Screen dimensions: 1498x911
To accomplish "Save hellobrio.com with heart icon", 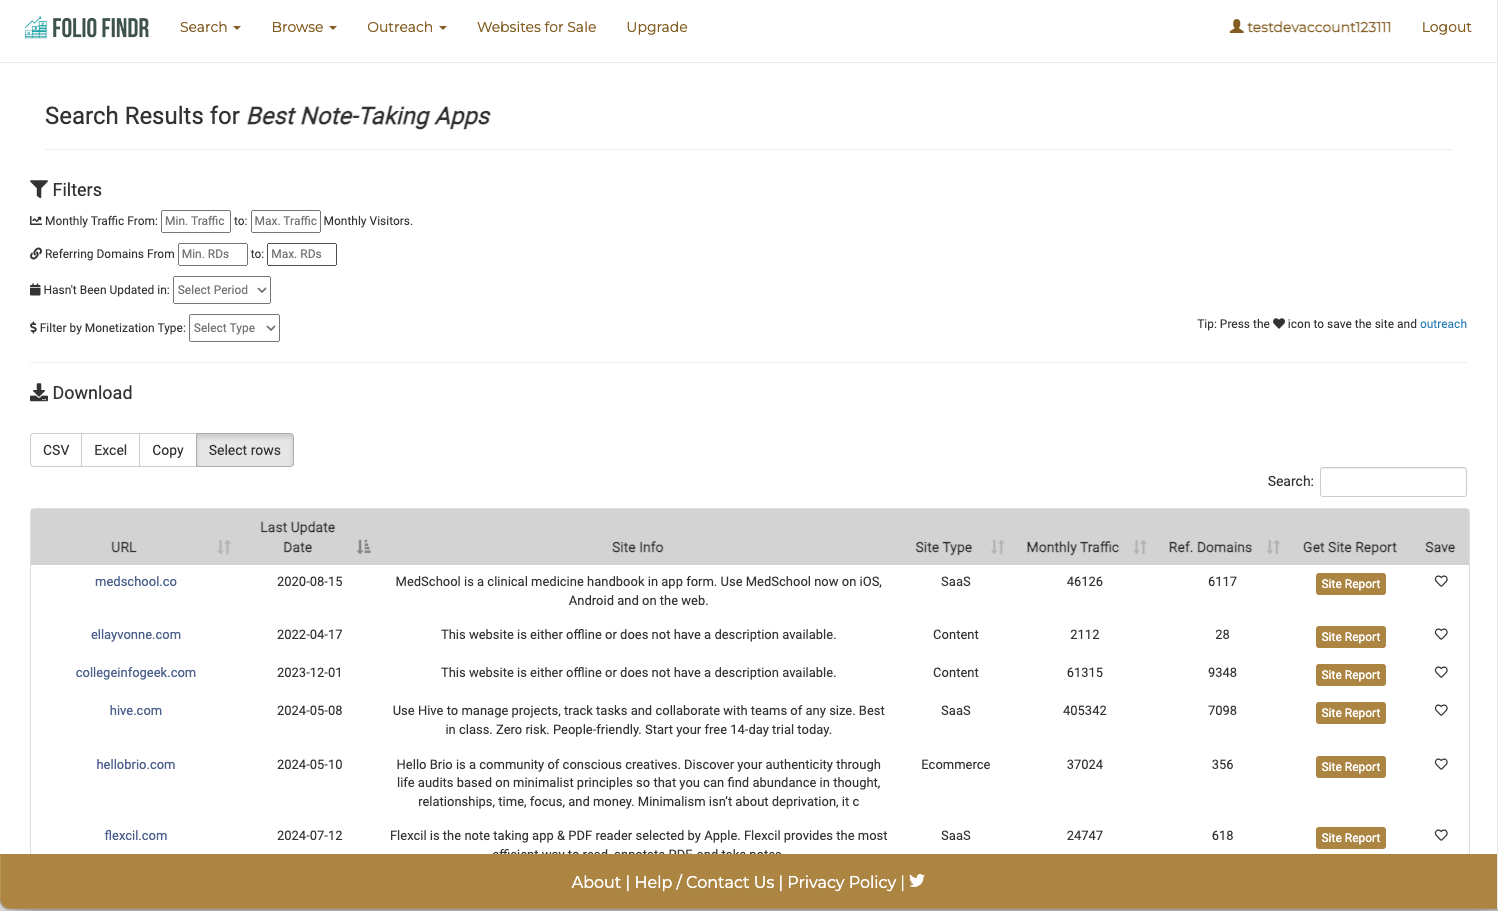I will [x=1441, y=764].
